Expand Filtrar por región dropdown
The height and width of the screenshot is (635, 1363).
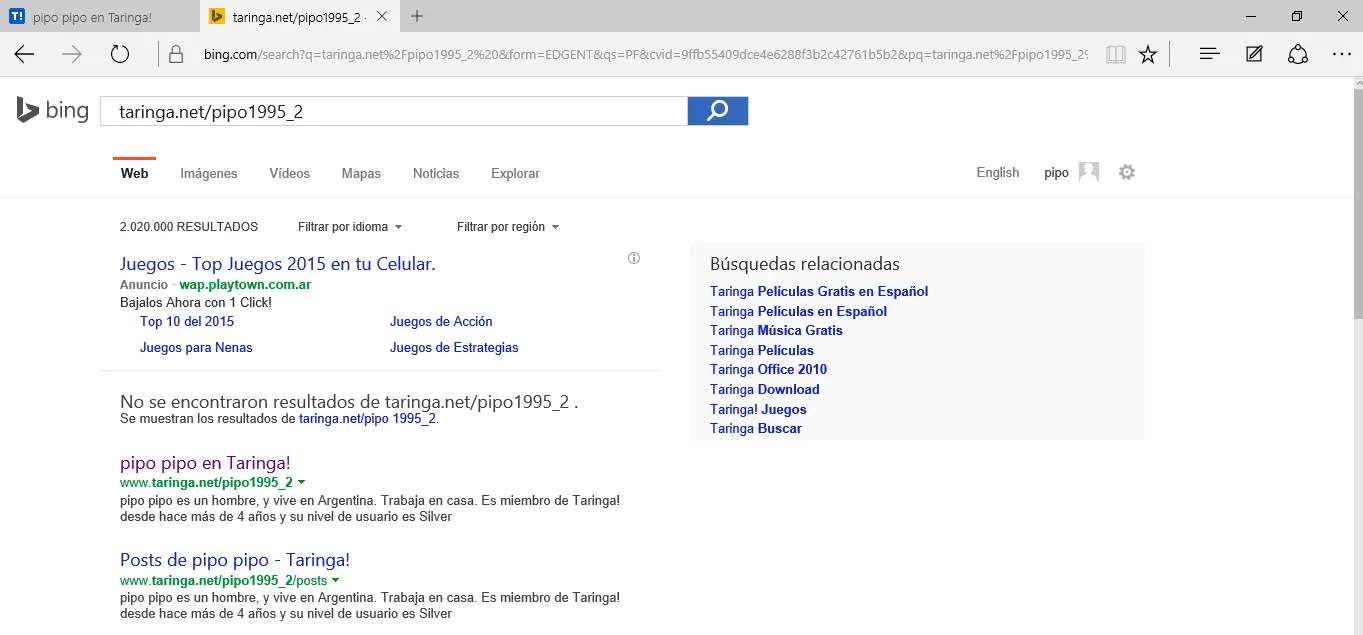coord(508,227)
